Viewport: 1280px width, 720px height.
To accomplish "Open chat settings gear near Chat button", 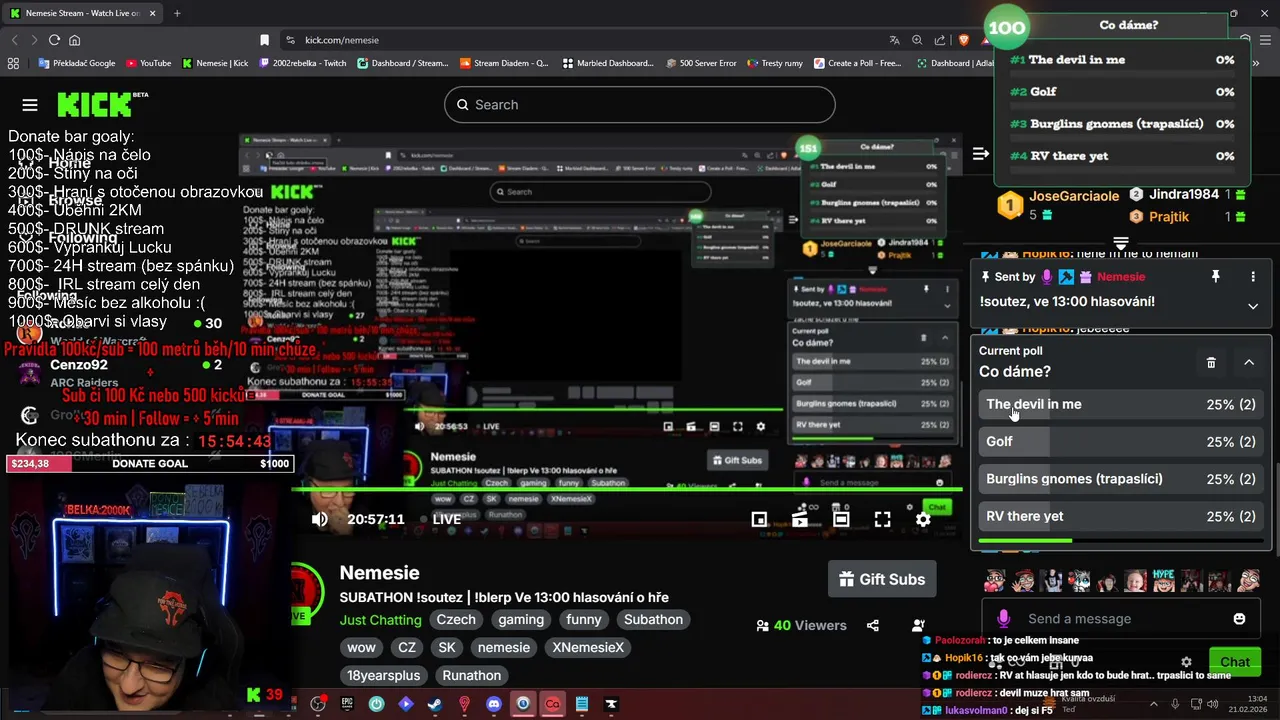I will 1186,662.
